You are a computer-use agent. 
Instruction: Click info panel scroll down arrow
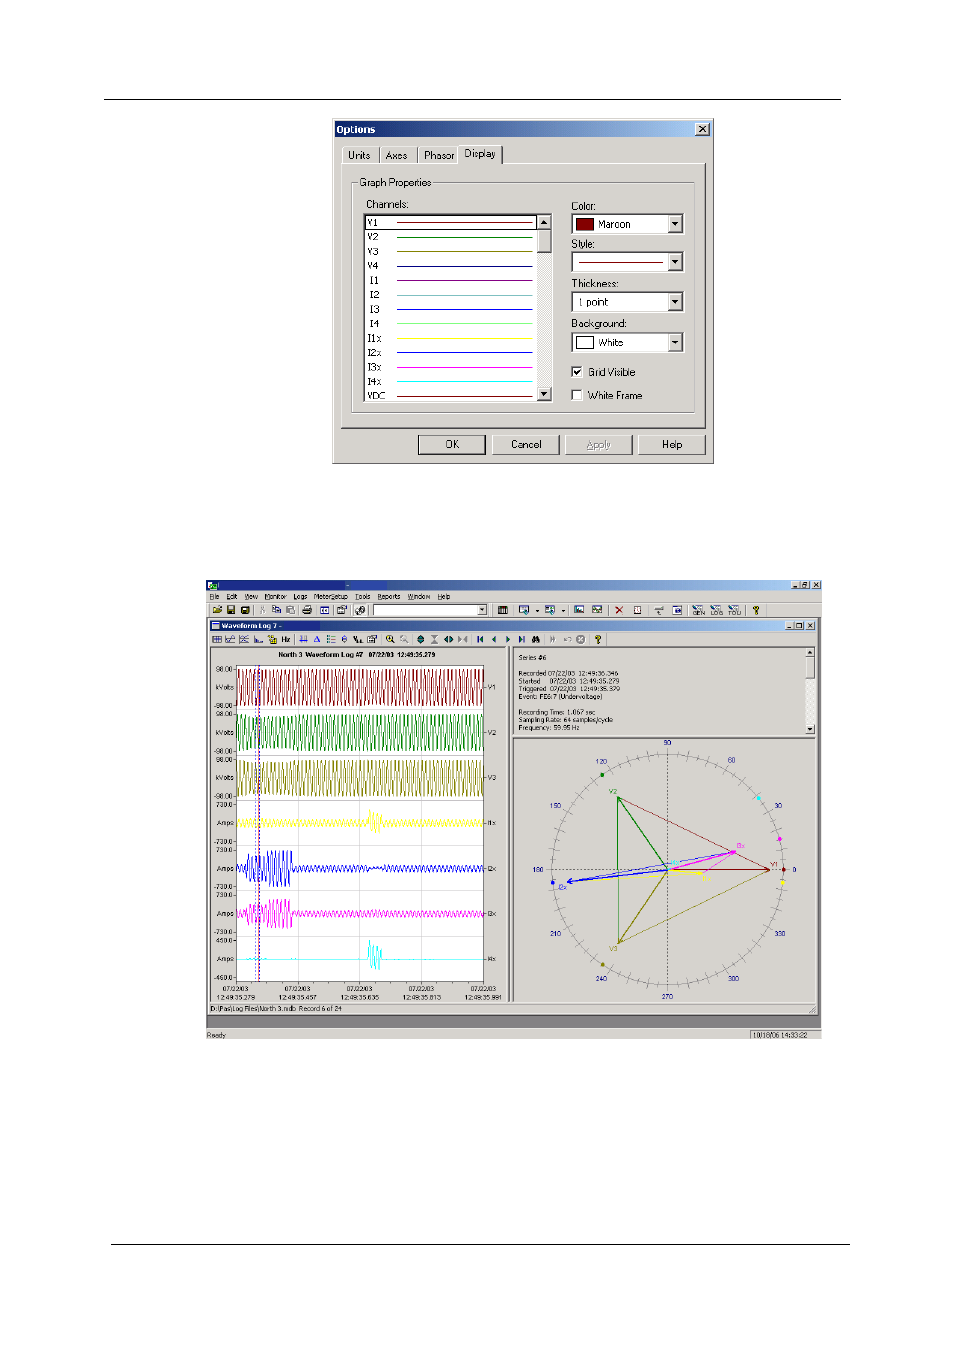[810, 730]
